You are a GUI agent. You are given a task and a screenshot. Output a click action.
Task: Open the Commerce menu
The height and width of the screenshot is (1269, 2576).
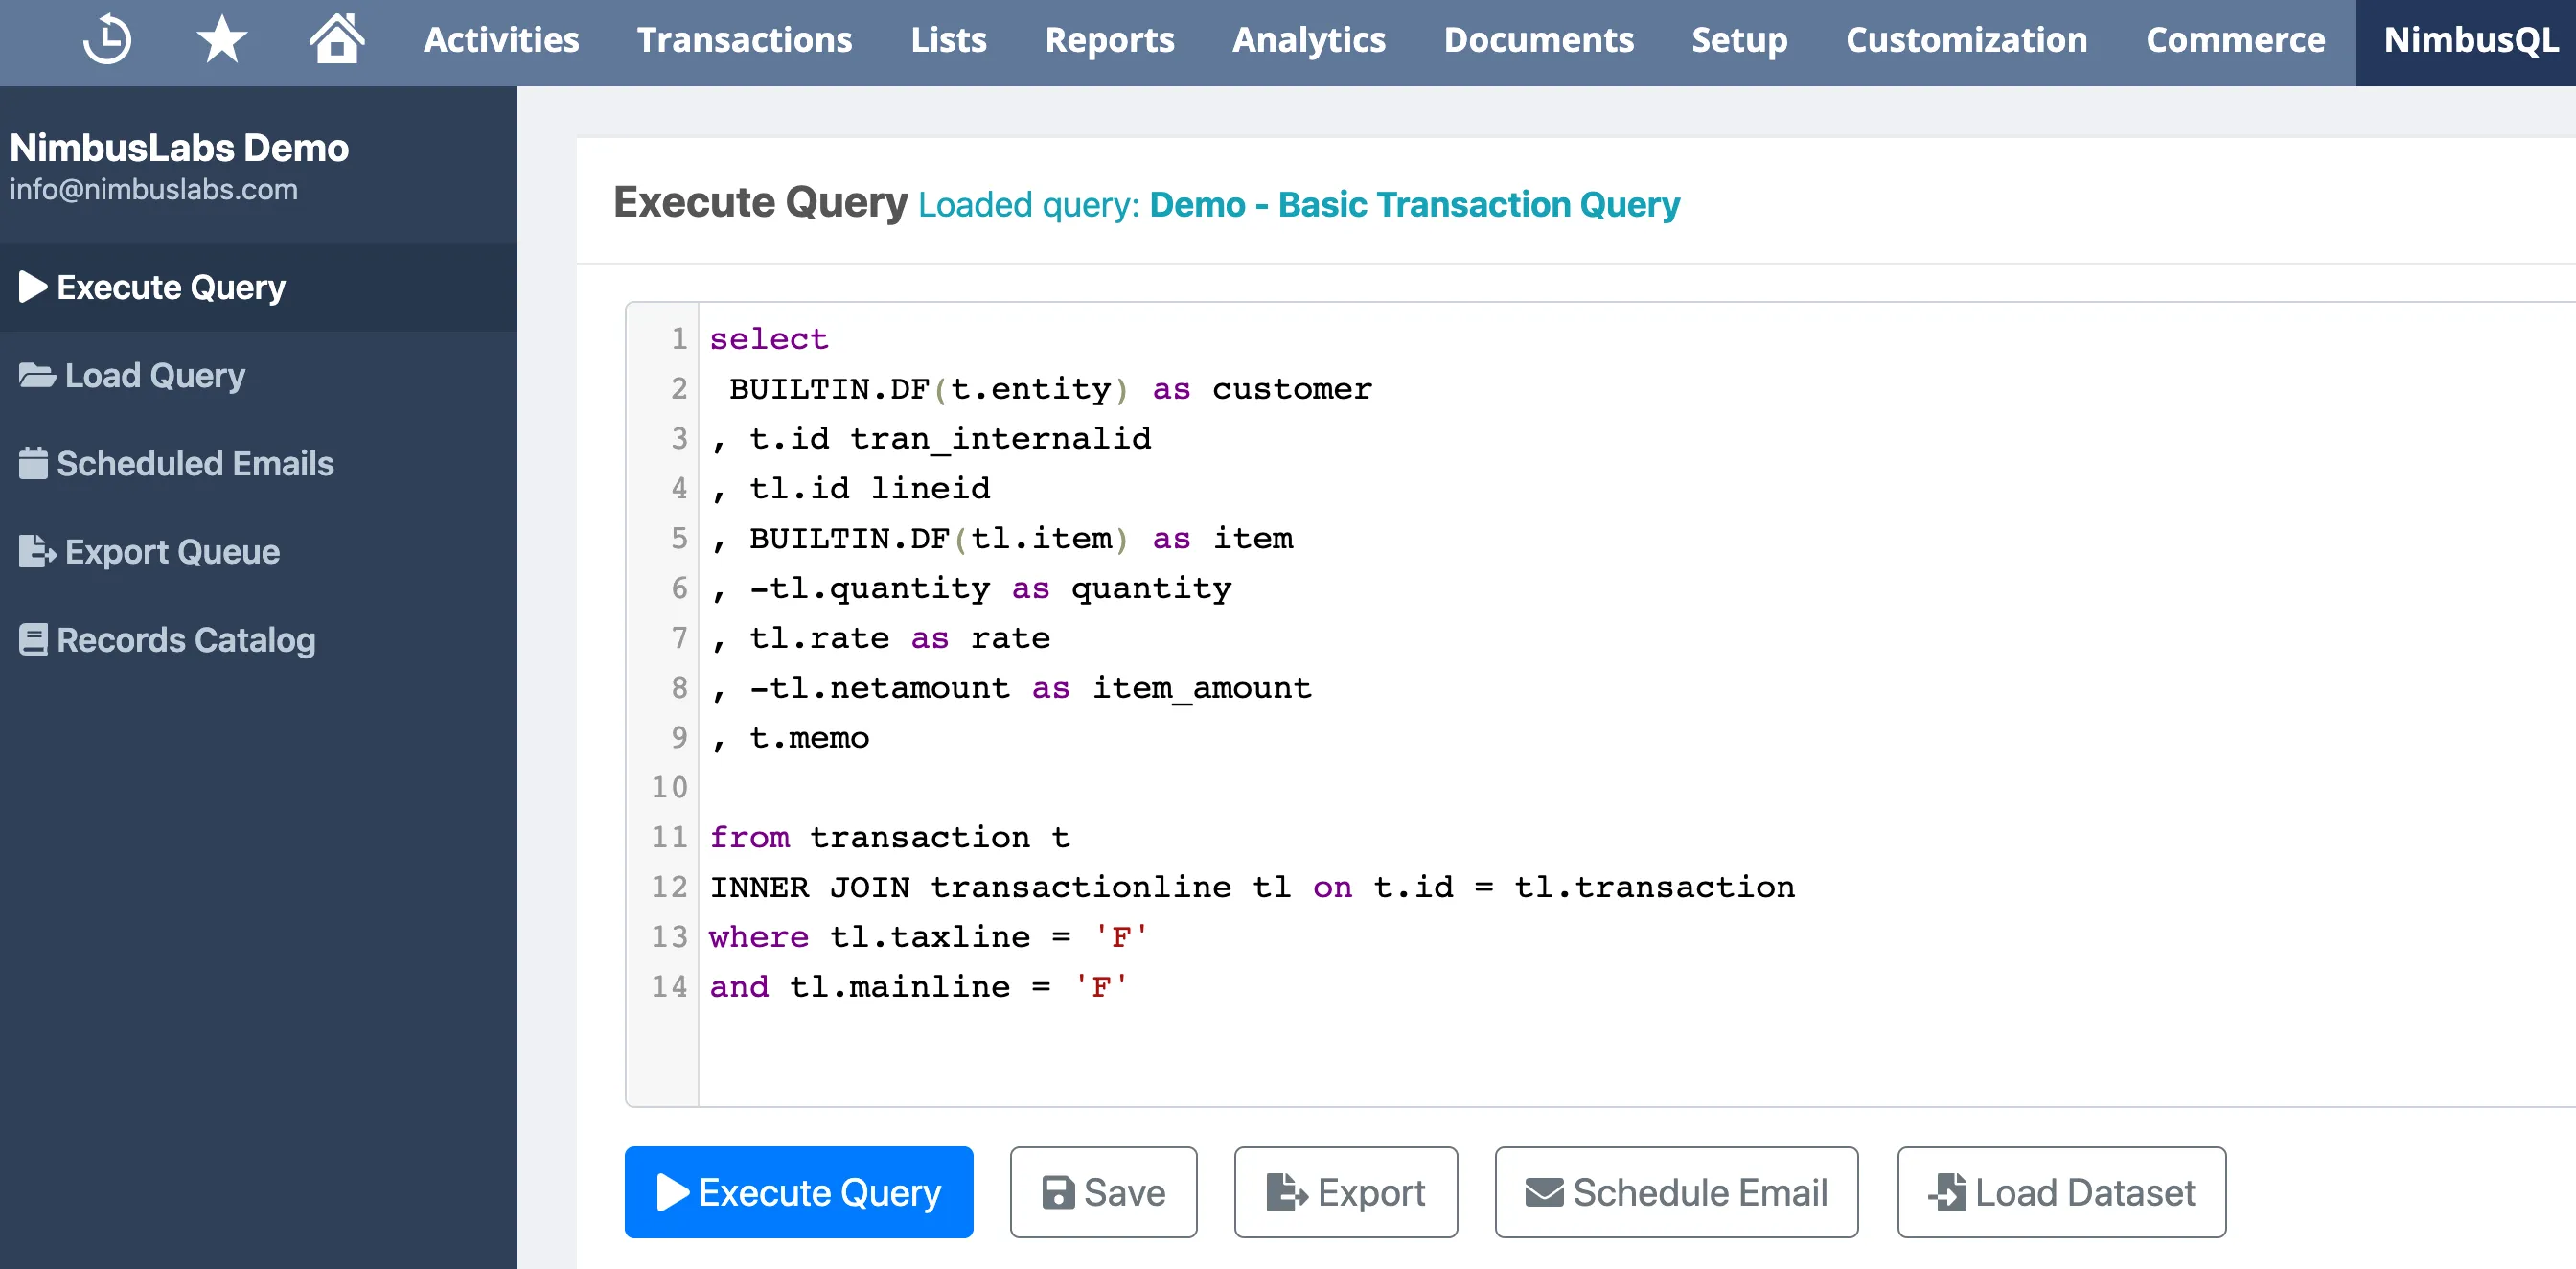pyautogui.click(x=2235, y=40)
